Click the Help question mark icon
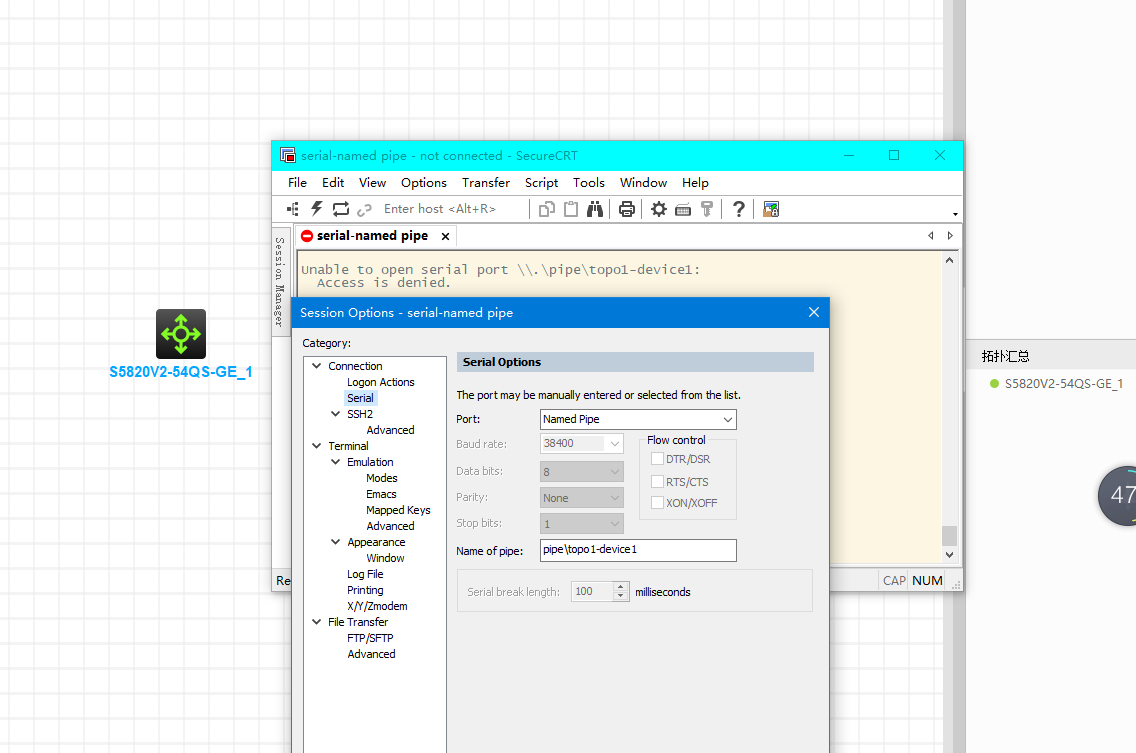Image resolution: width=1136 pixels, height=753 pixels. point(739,209)
